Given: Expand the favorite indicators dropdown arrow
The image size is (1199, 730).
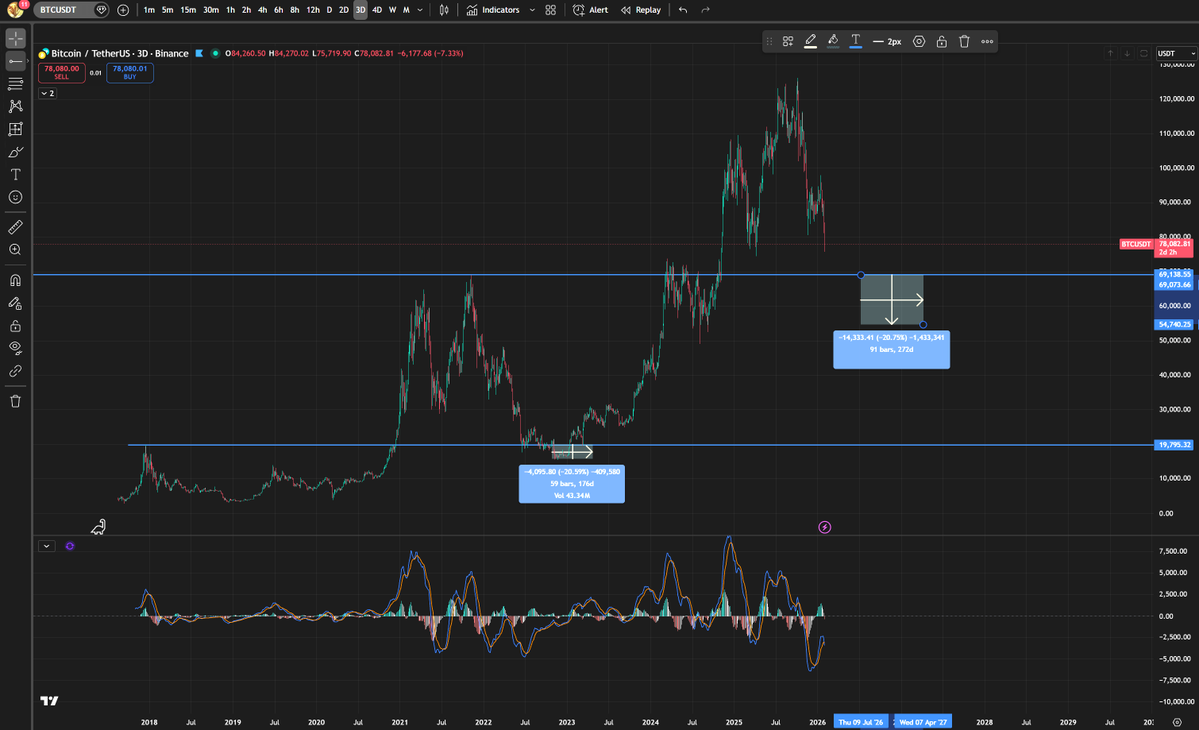Looking at the screenshot, I should [532, 10].
